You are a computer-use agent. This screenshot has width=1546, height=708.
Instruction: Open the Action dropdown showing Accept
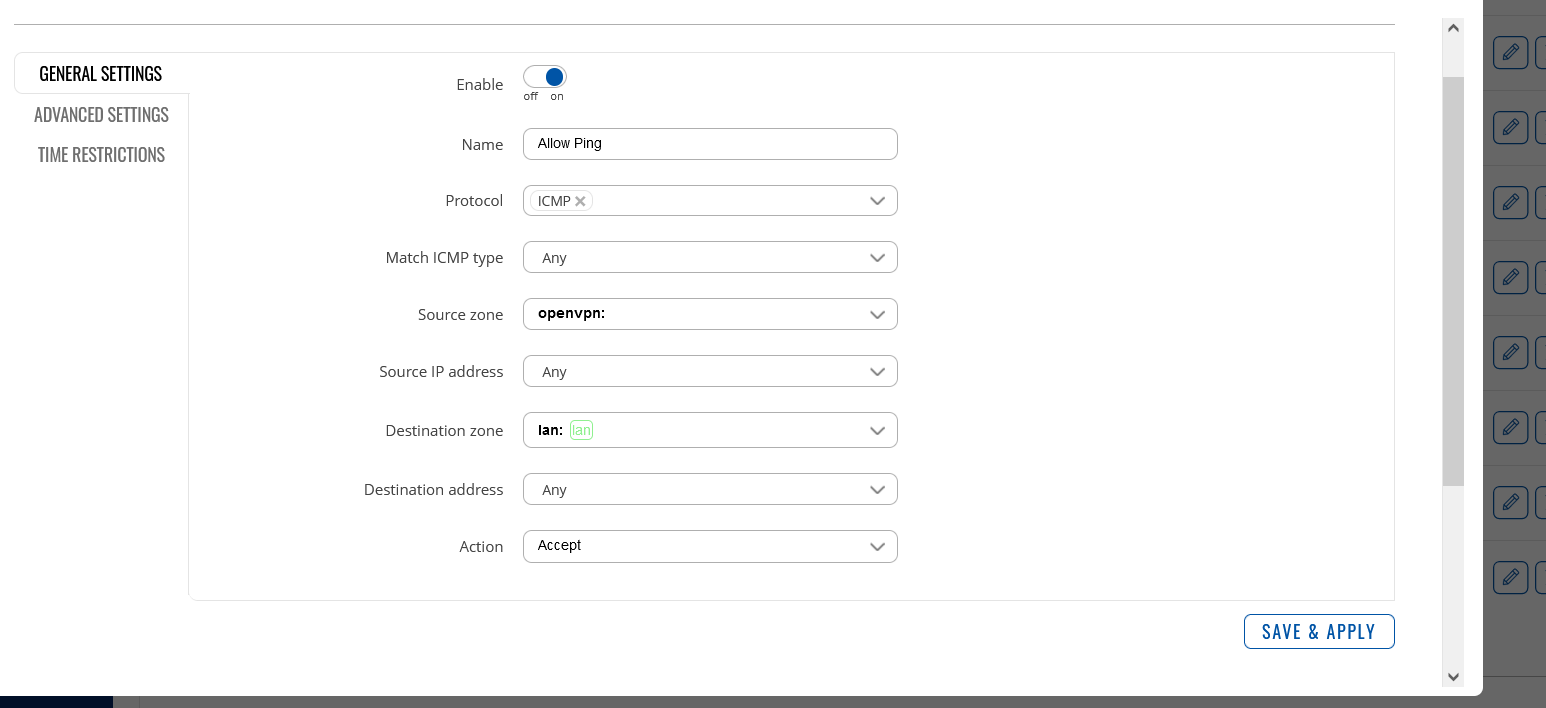point(710,546)
